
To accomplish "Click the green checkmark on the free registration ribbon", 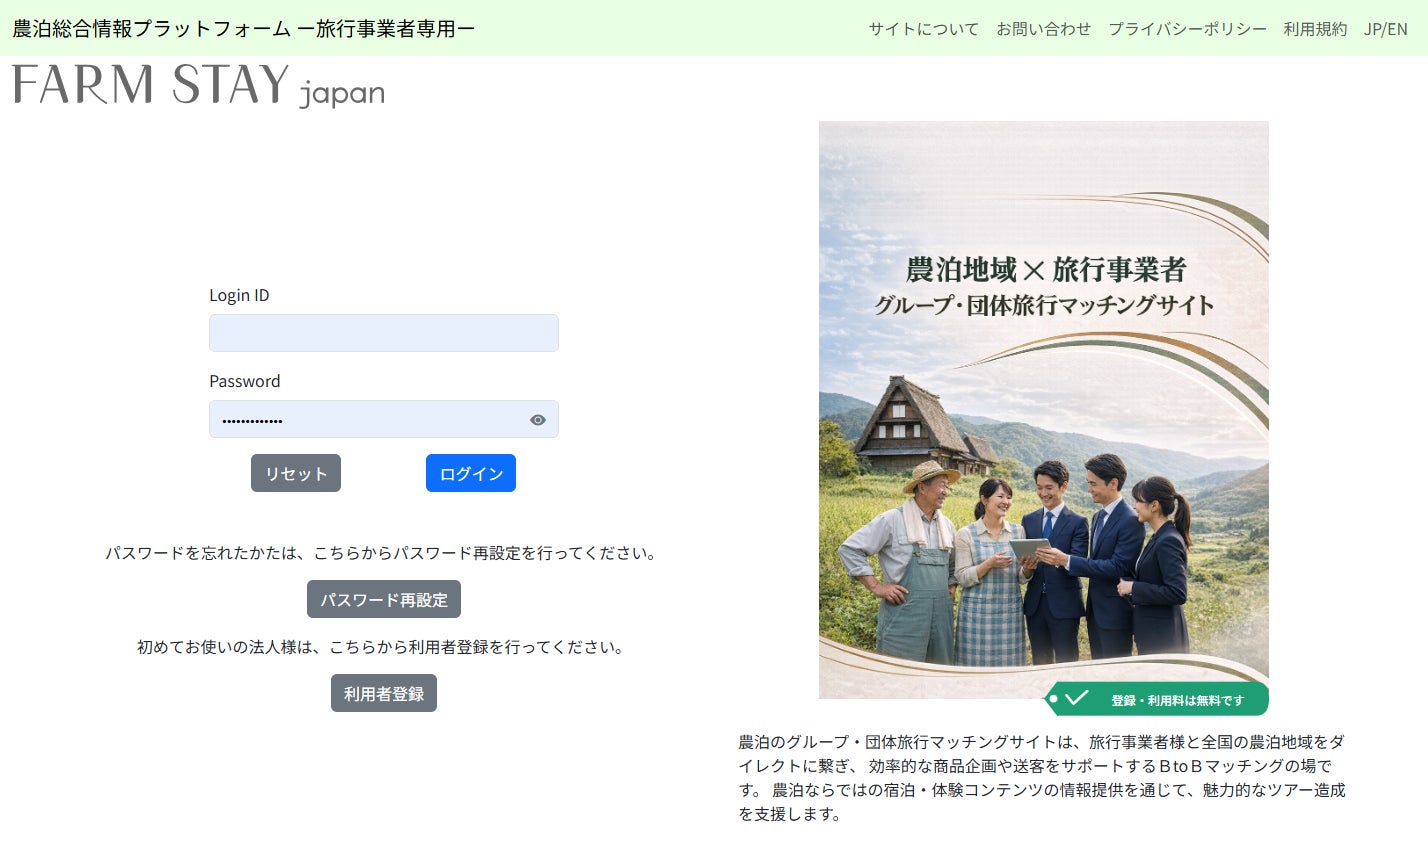I will pos(1077,700).
